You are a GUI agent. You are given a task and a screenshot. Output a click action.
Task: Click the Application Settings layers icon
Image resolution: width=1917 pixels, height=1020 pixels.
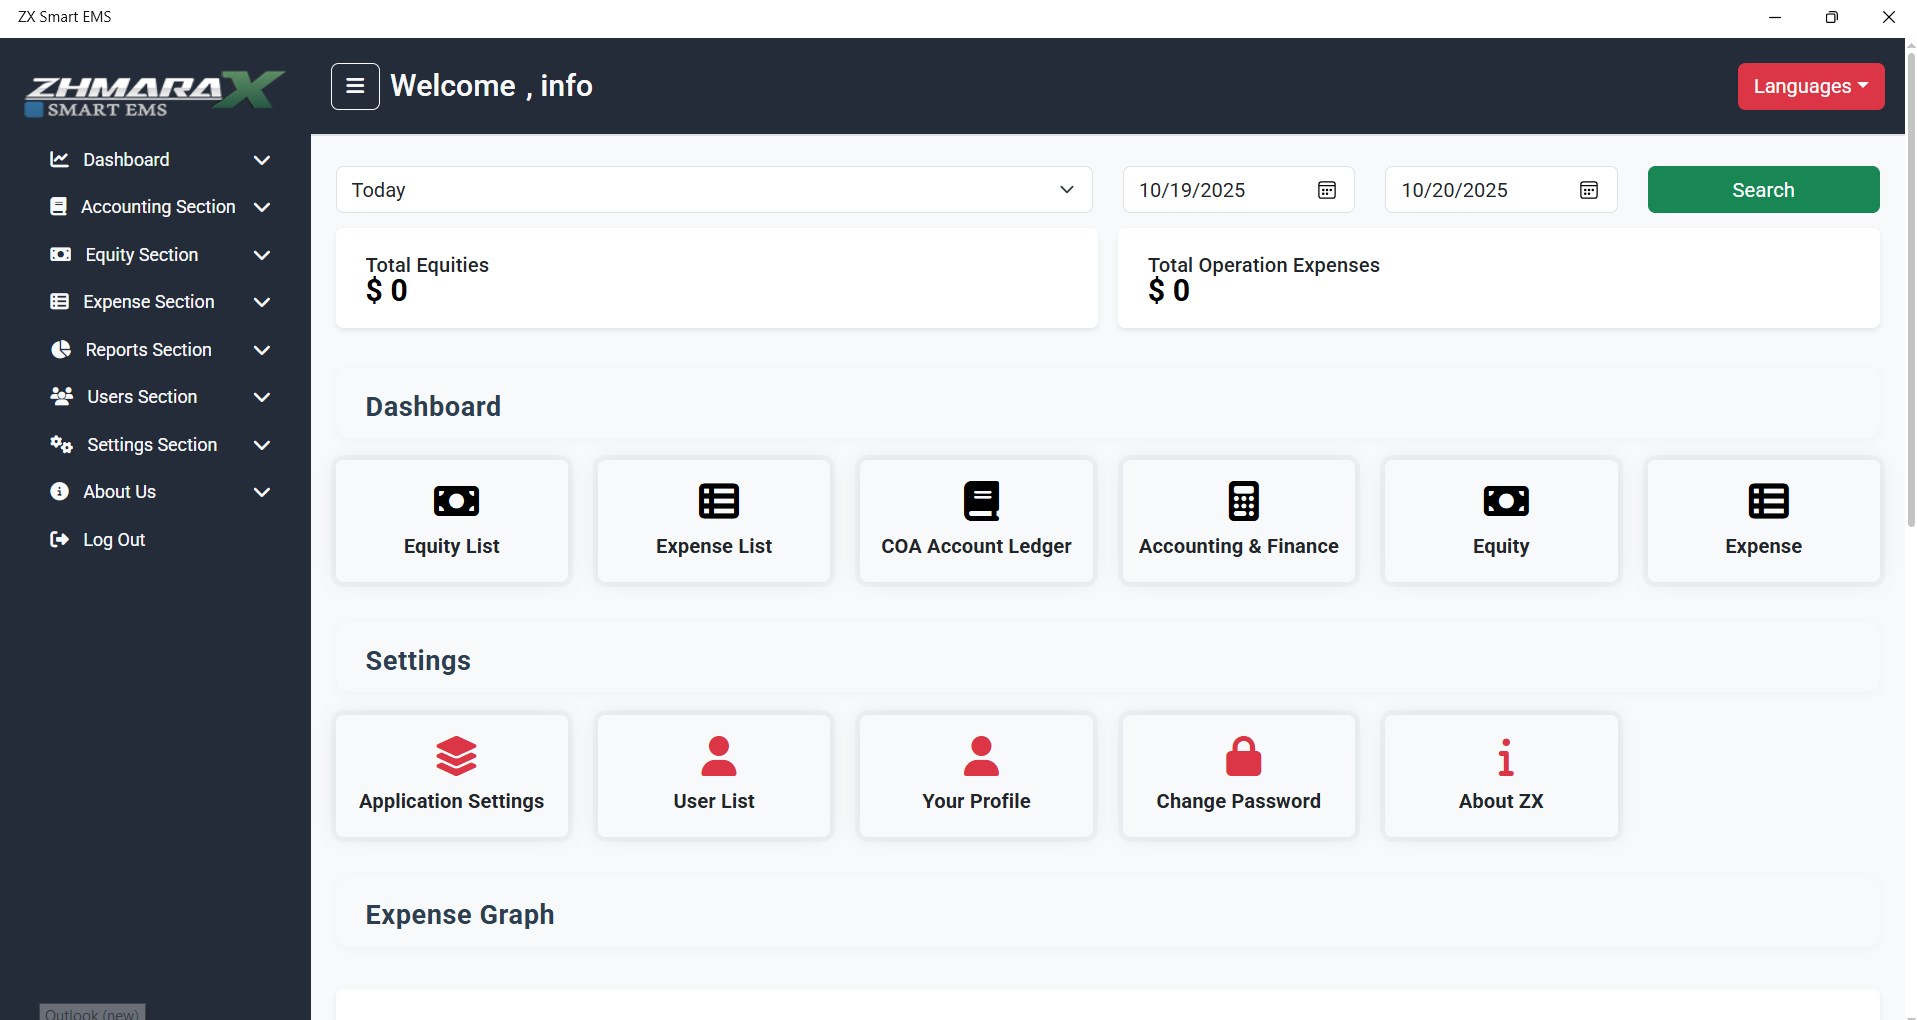[456, 756]
